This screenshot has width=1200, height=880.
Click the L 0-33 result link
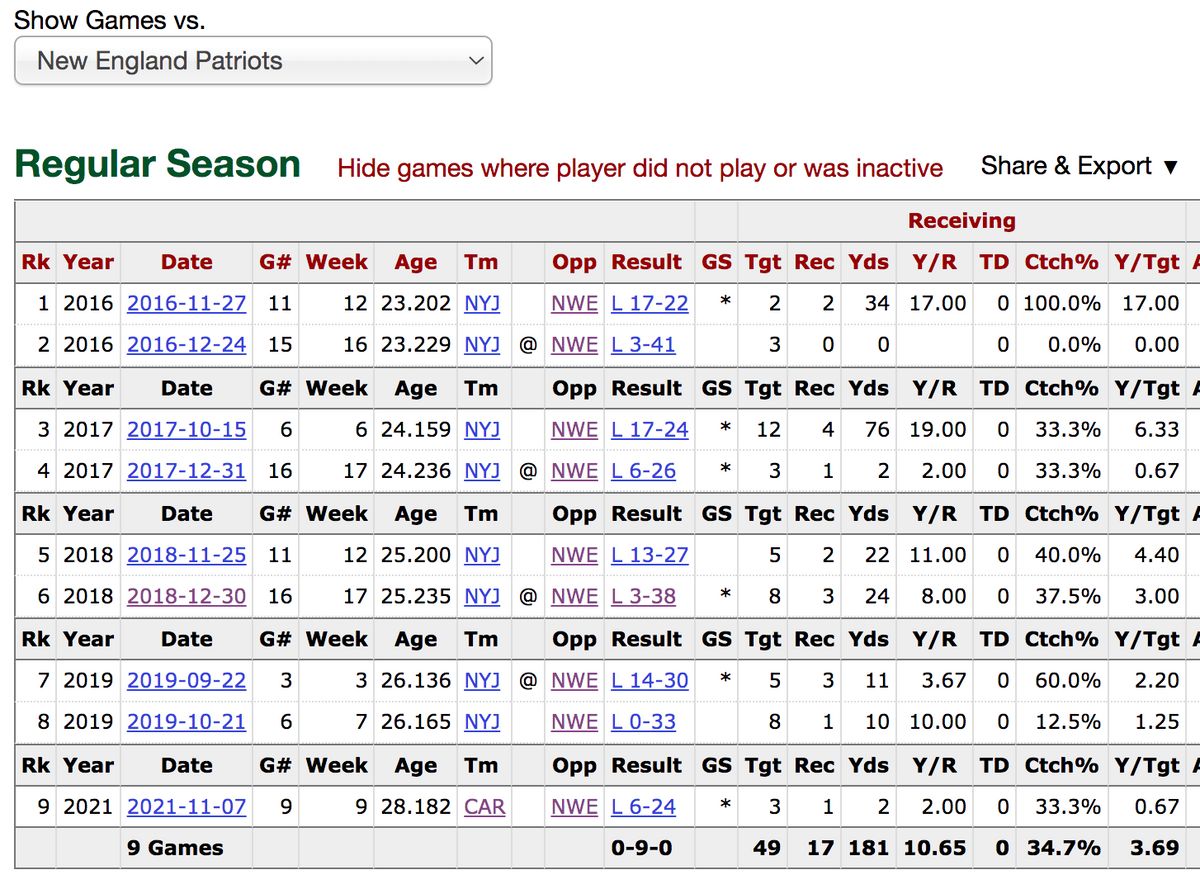(x=643, y=721)
